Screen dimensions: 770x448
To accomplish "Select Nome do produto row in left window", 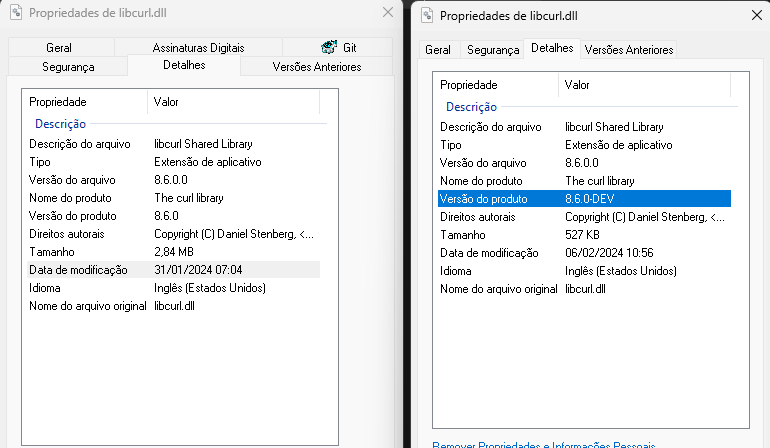I will (x=173, y=198).
